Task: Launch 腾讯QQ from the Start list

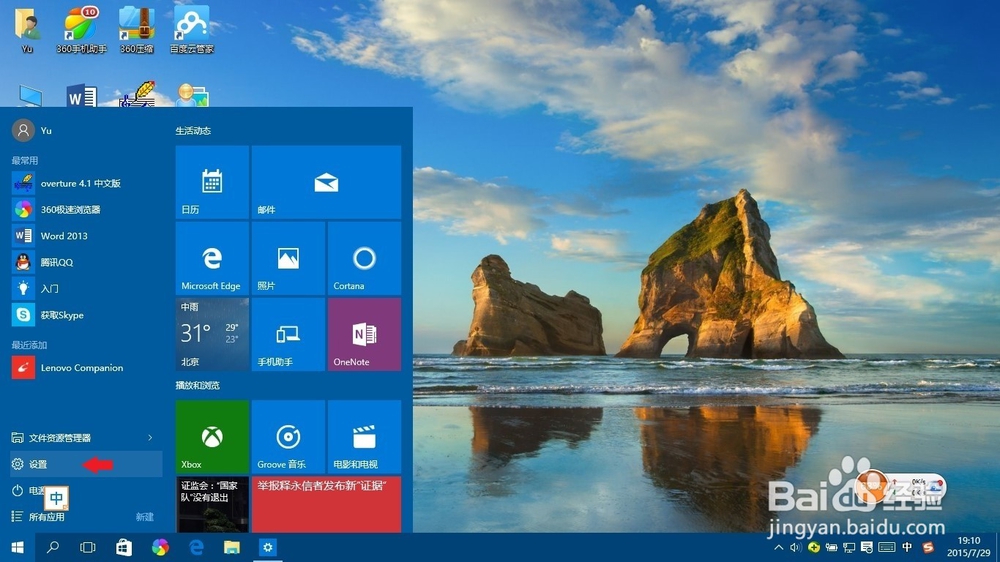Action: [86, 262]
